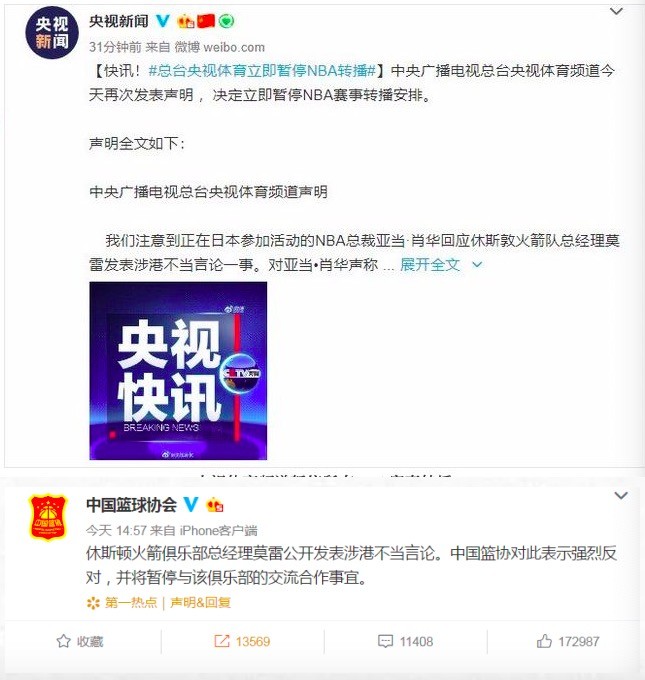The height and width of the screenshot is (680, 645).
Task: Click the green round badge beside 央视新闻
Action: tap(226, 21)
